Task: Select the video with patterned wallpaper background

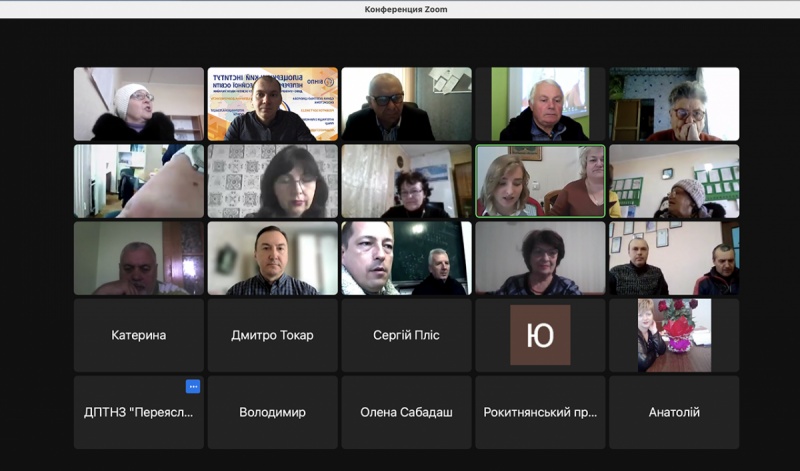Action: point(272,181)
